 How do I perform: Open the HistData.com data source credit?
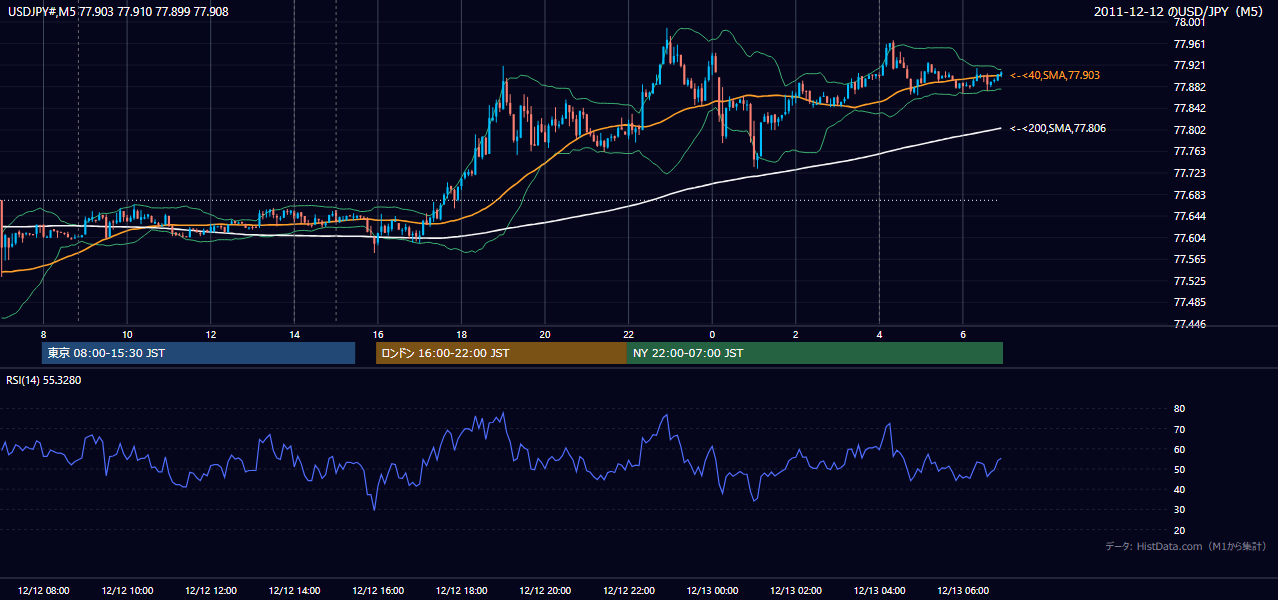pos(1186,546)
